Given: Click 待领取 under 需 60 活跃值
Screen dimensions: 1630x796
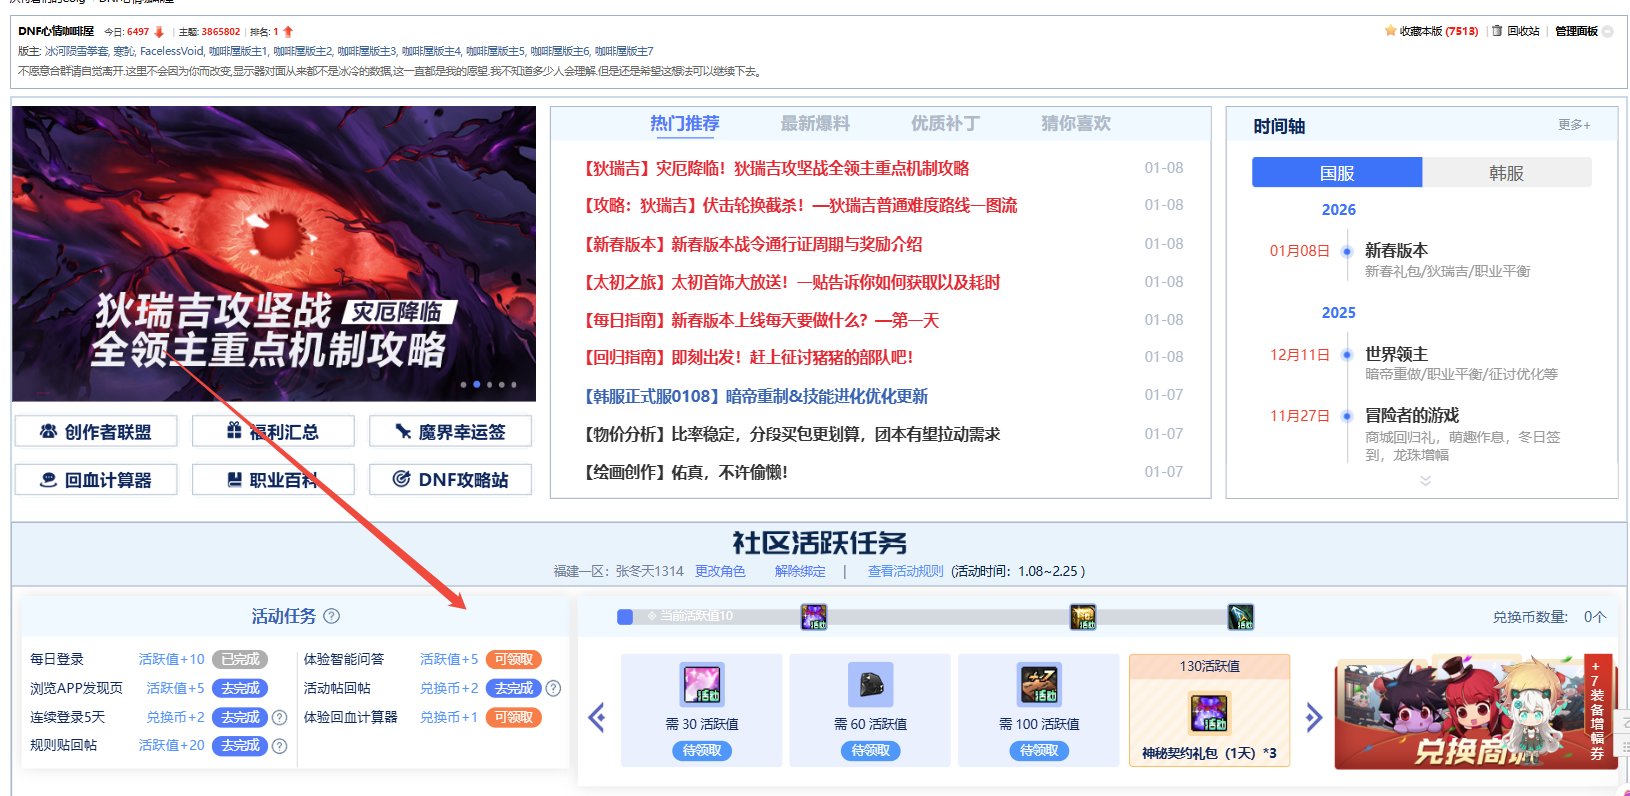Looking at the screenshot, I should tap(871, 750).
